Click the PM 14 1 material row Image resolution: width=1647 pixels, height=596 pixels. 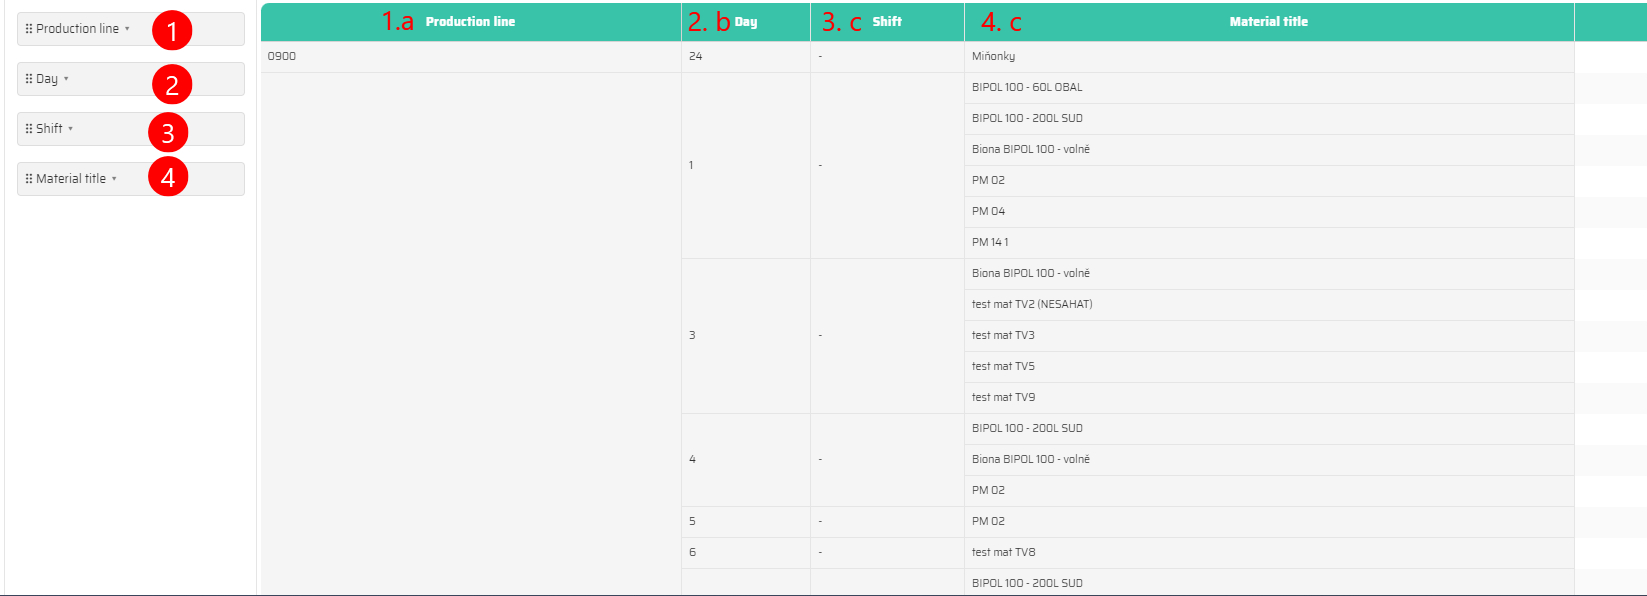[990, 243]
